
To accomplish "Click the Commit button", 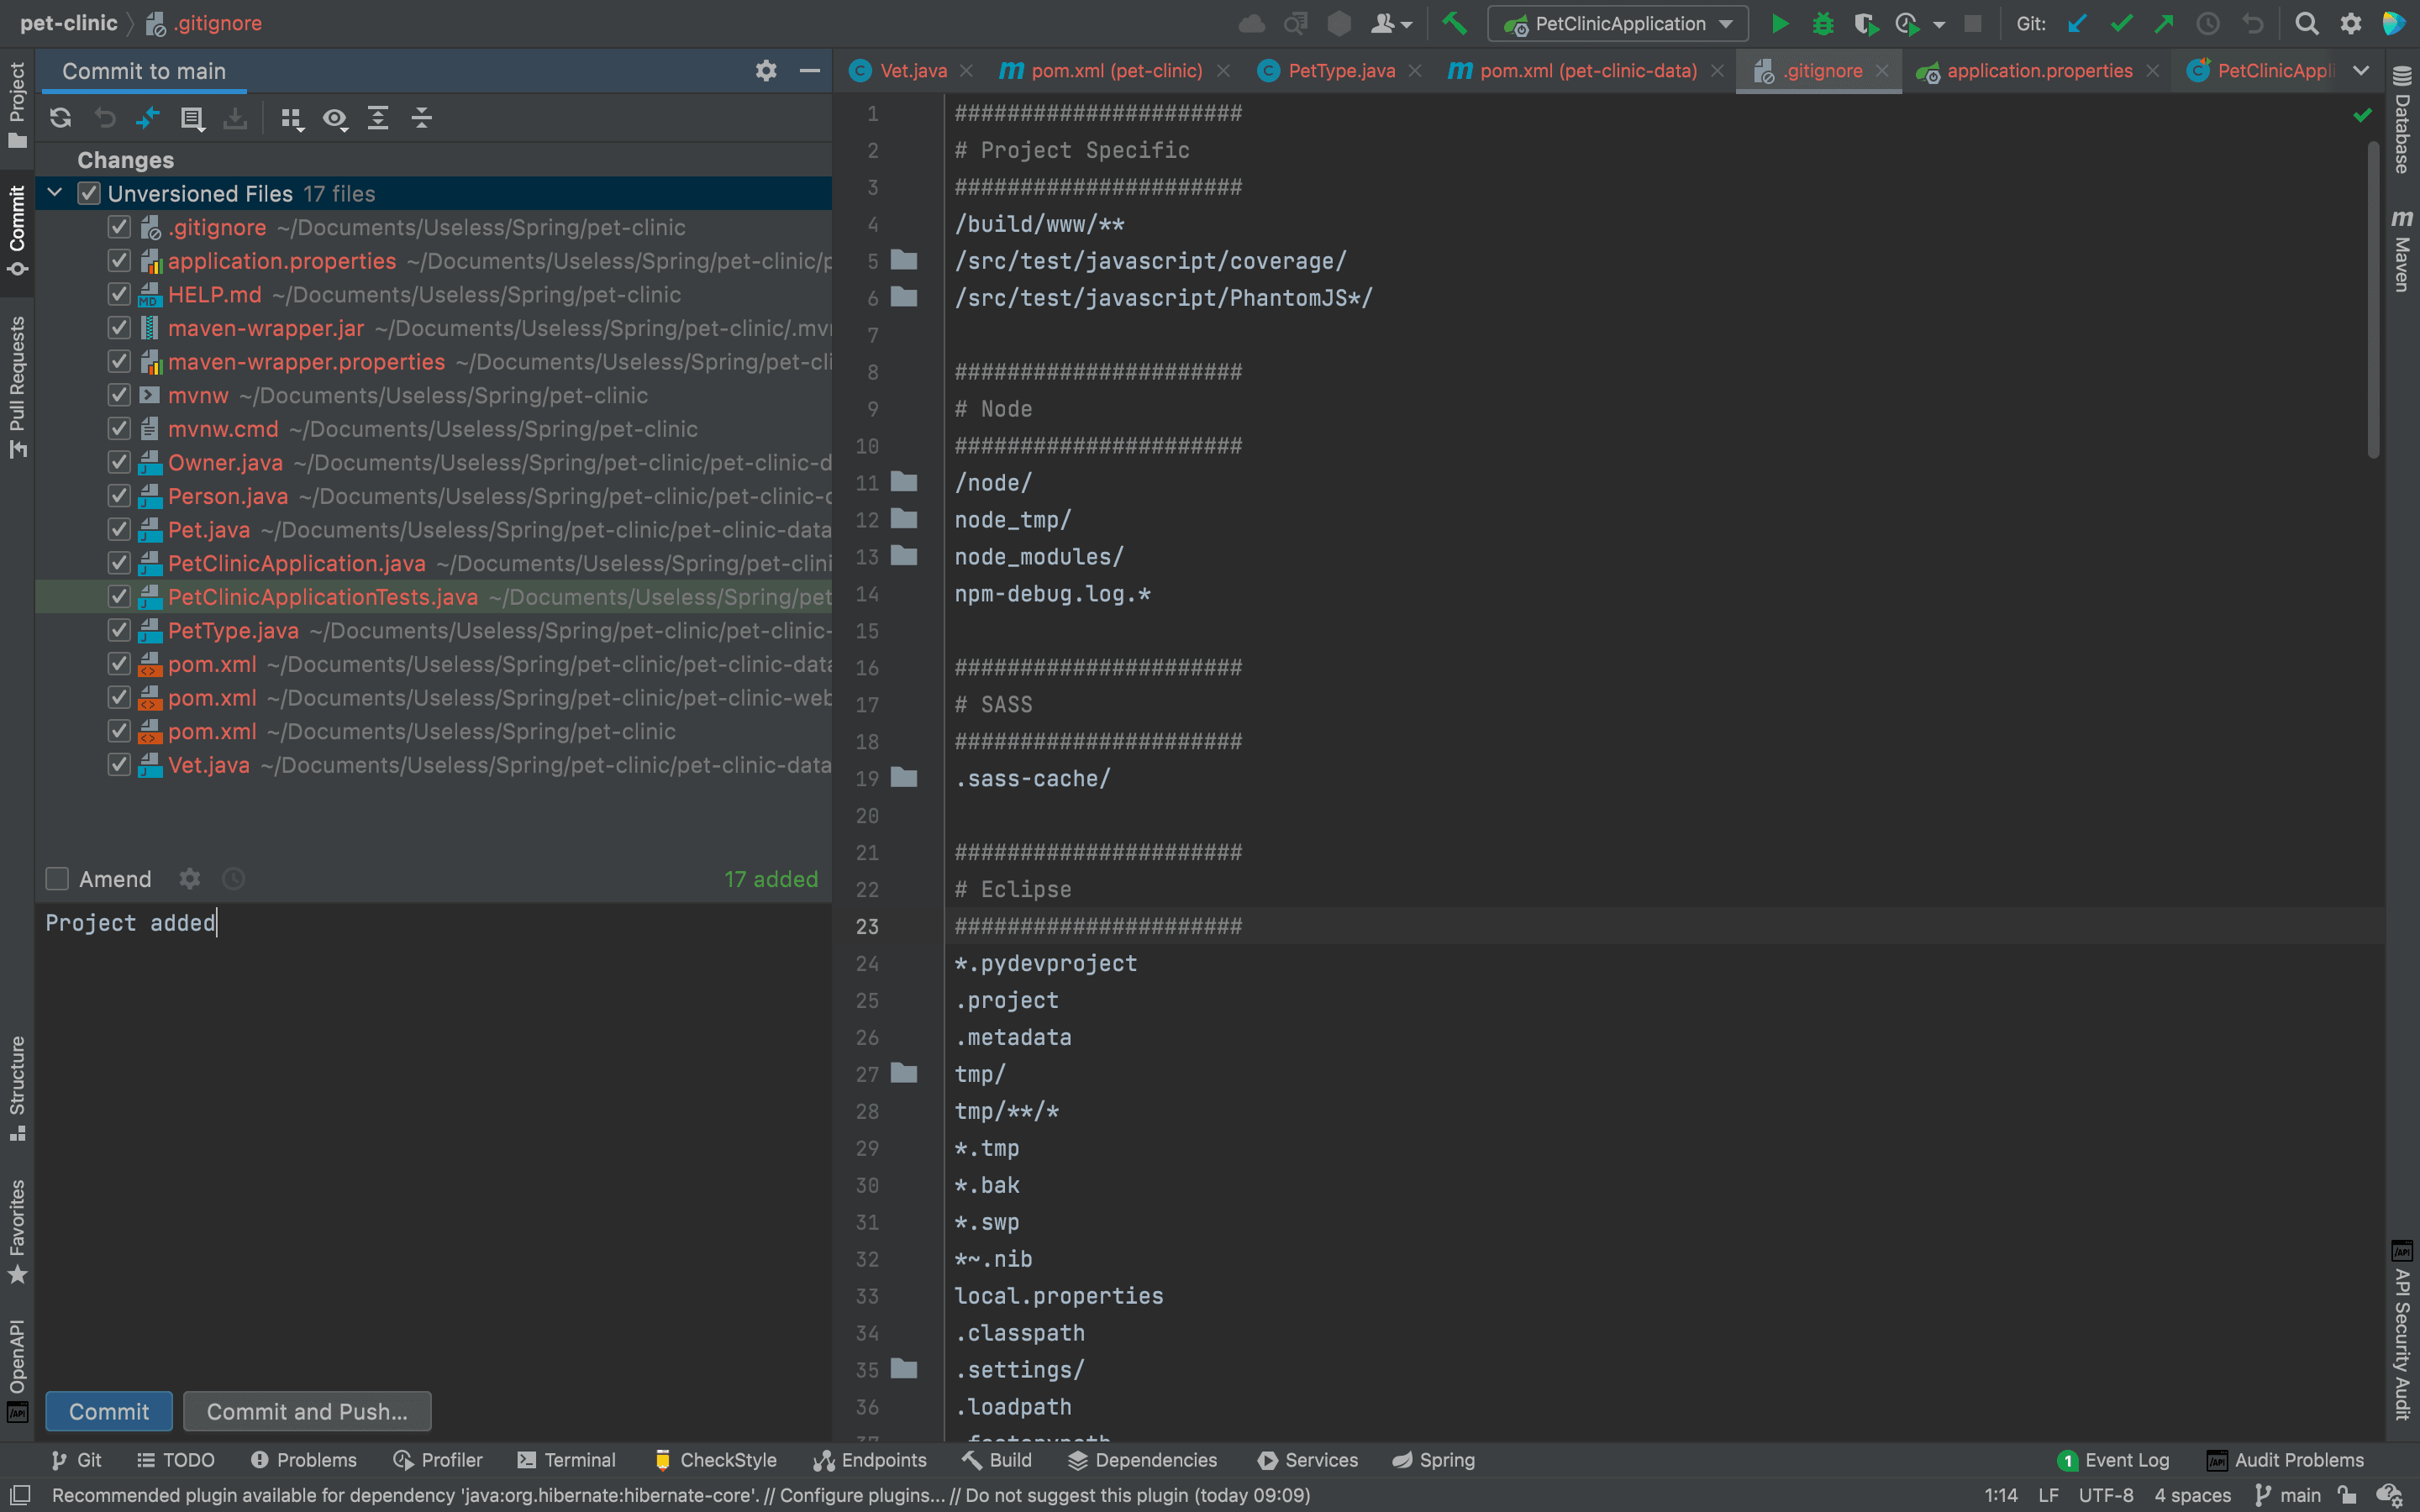I will [x=109, y=1411].
